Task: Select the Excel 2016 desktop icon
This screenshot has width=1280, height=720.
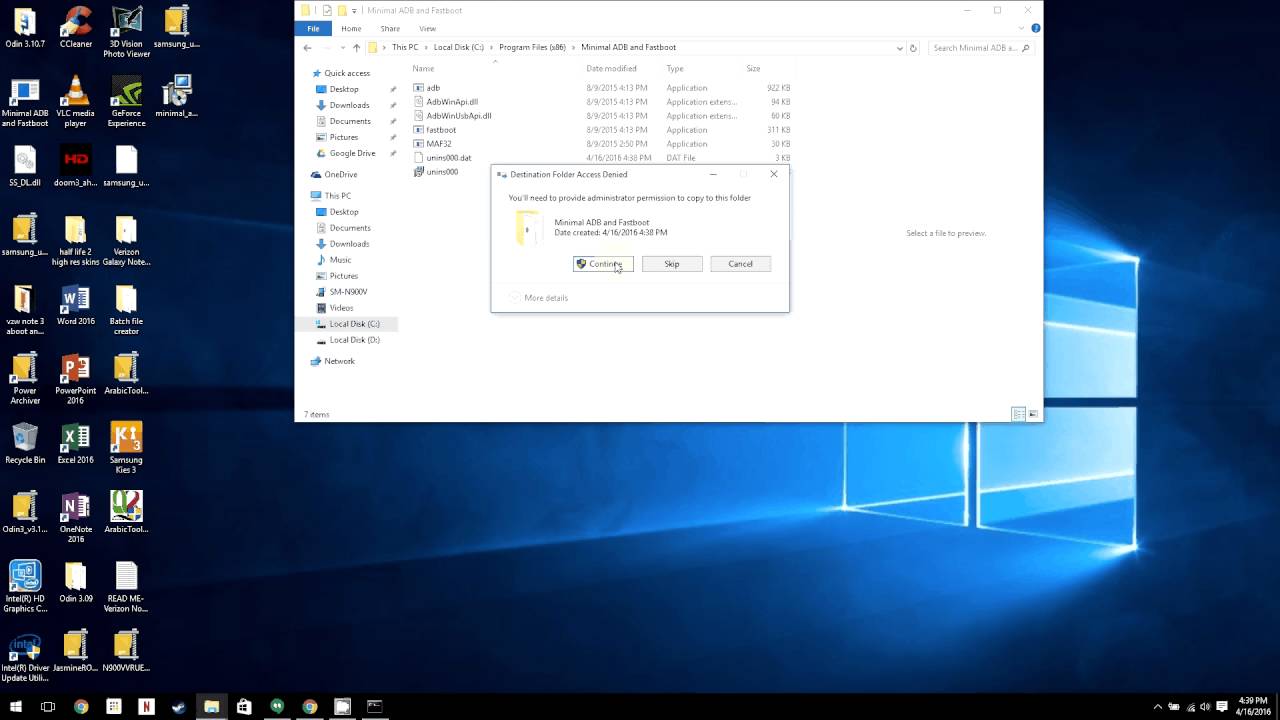Action: [x=76, y=444]
